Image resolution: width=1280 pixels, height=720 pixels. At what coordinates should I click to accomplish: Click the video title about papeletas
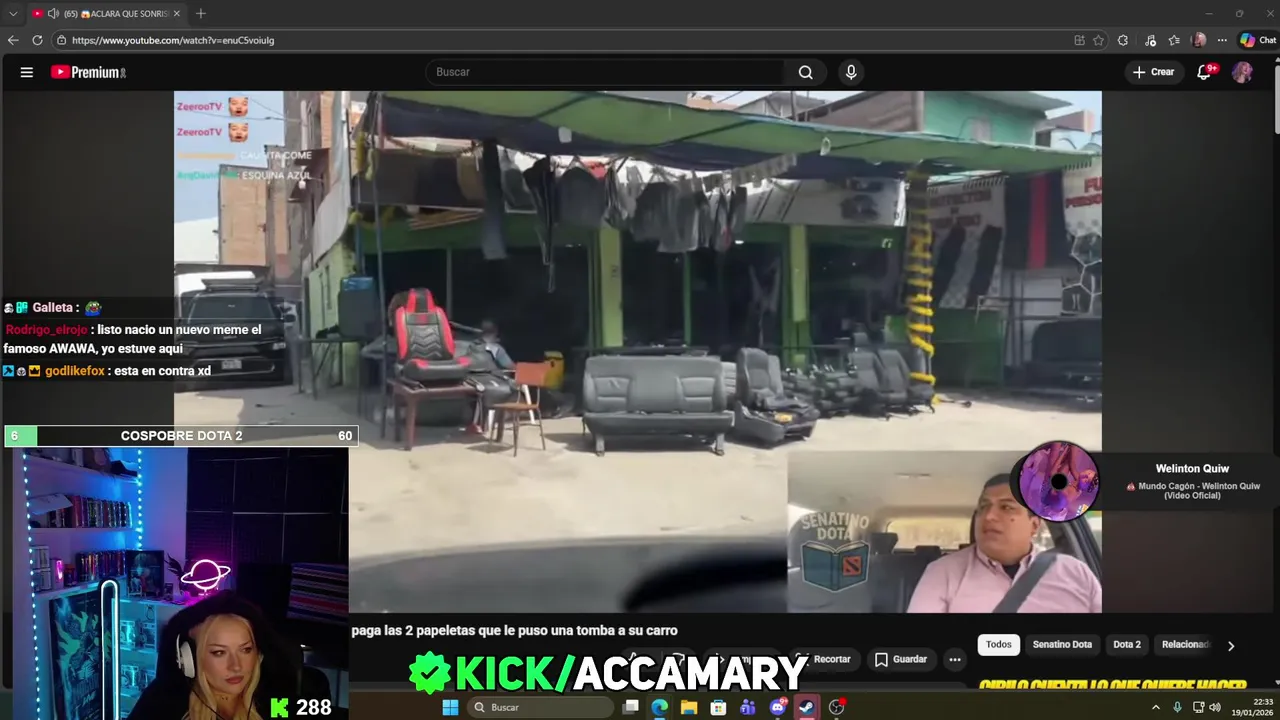click(x=514, y=631)
